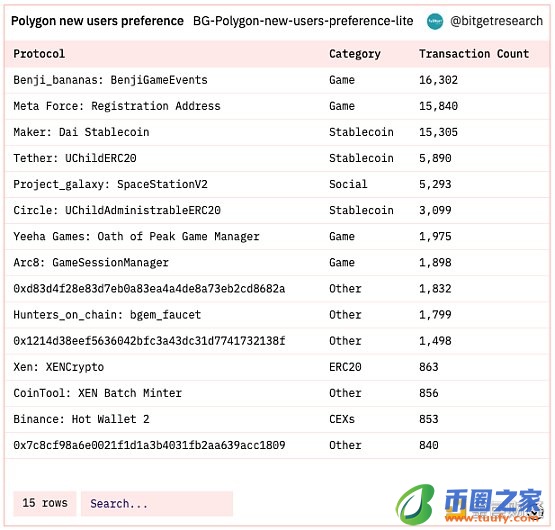555x530 pixels.
Task: Click the 863 transaction count value
Action: pyautogui.click(x=429, y=367)
